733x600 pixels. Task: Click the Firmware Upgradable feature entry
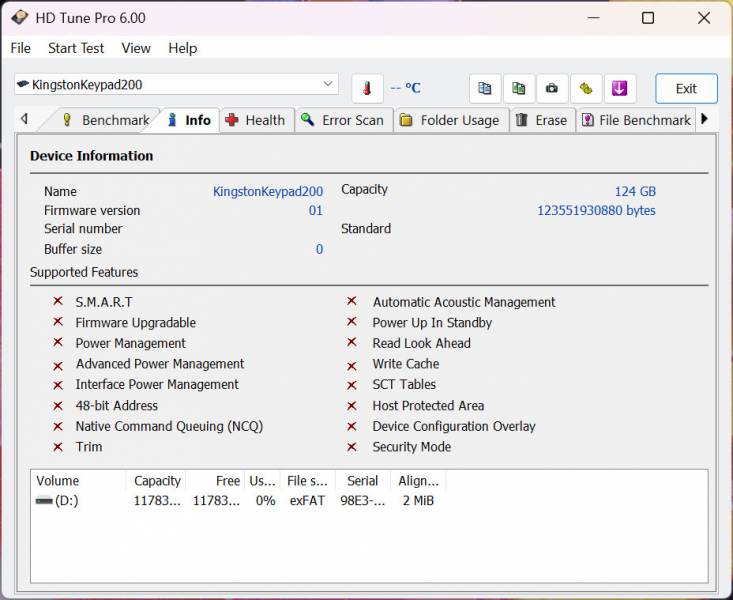click(x=136, y=323)
